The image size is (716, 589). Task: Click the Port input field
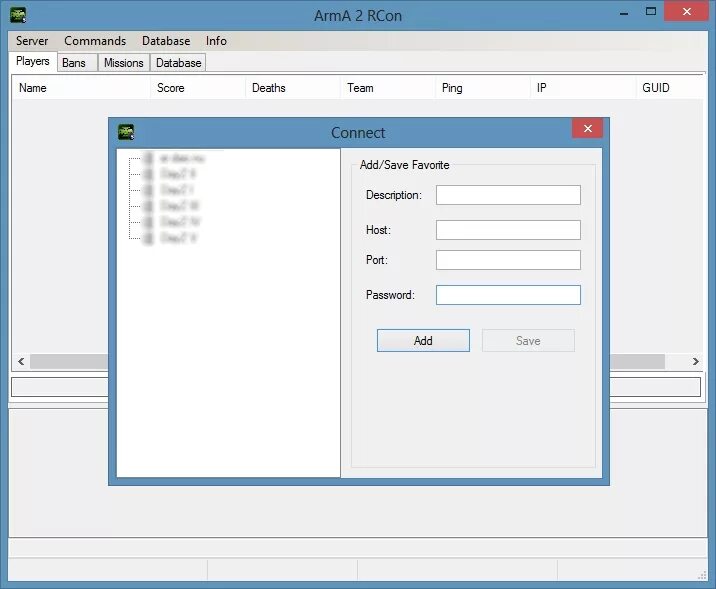508,260
